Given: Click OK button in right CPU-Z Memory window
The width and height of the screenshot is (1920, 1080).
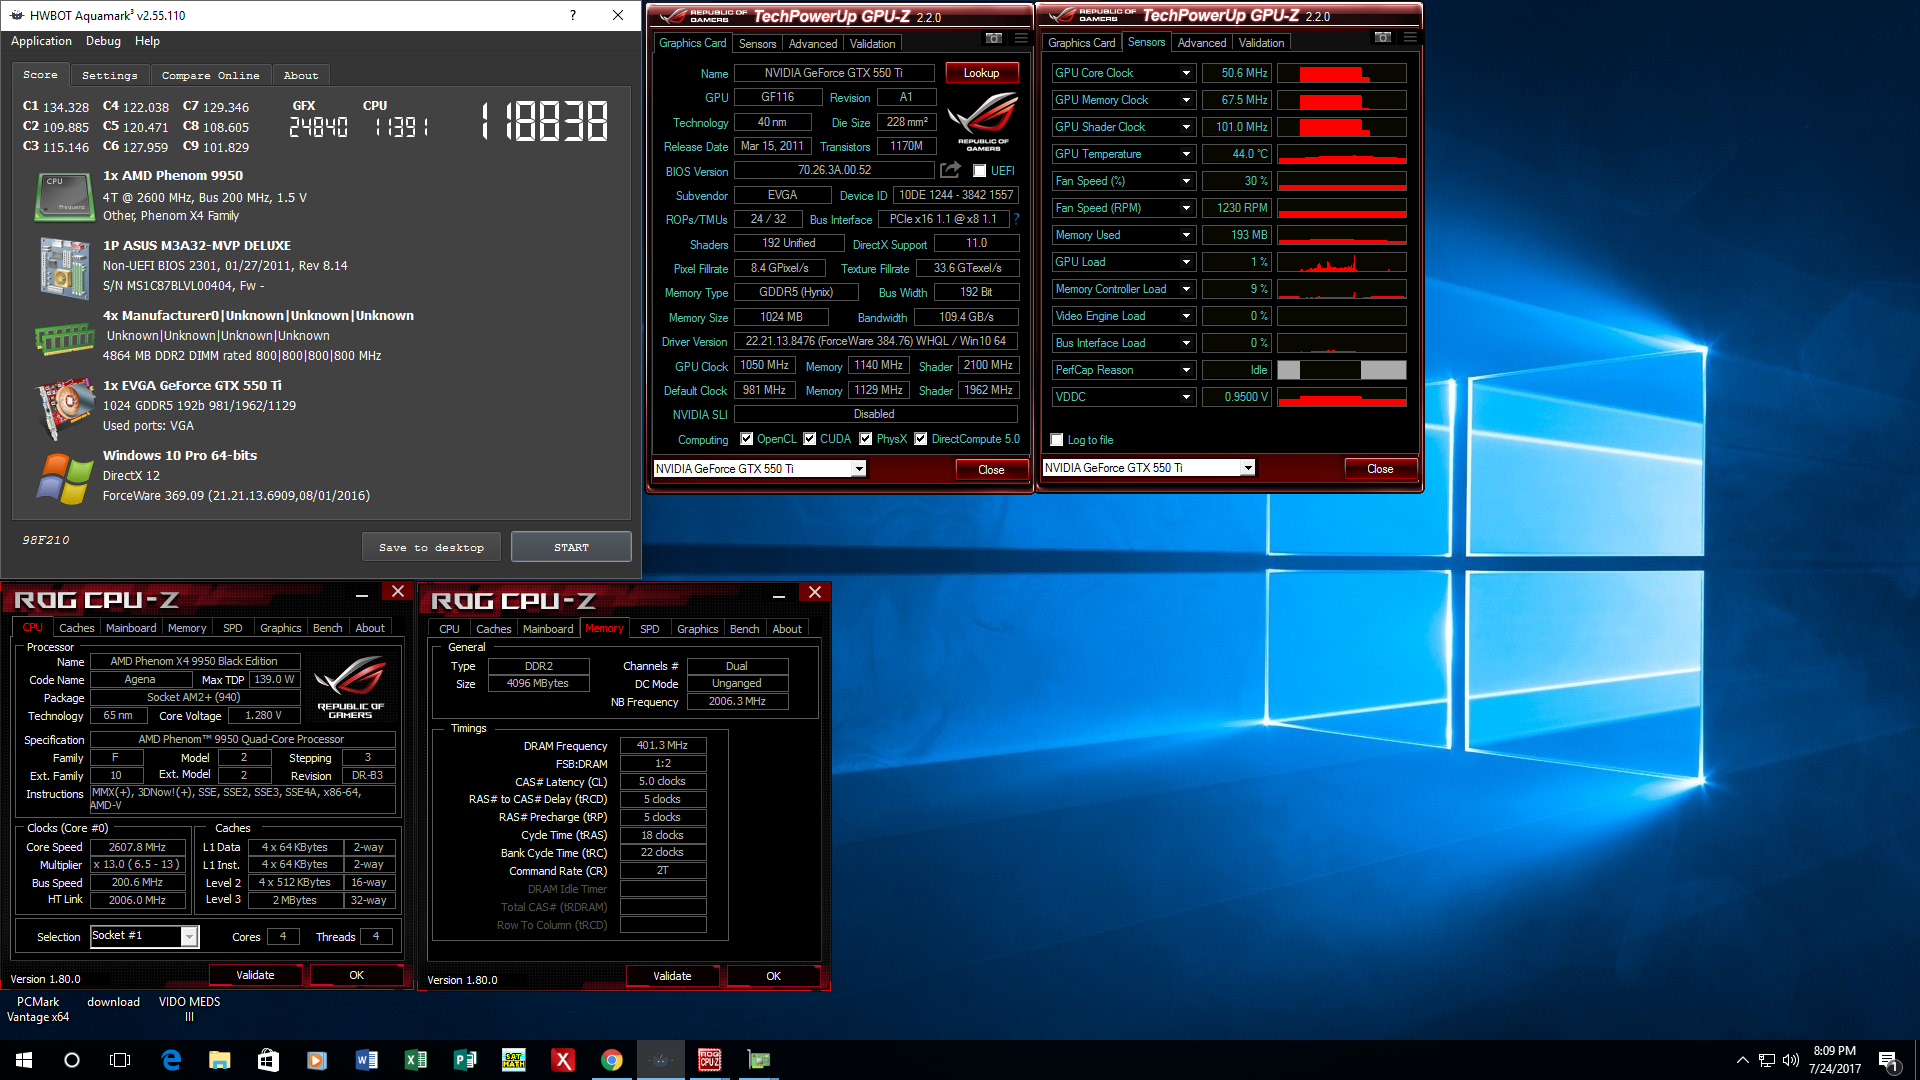Looking at the screenshot, I should click(773, 976).
